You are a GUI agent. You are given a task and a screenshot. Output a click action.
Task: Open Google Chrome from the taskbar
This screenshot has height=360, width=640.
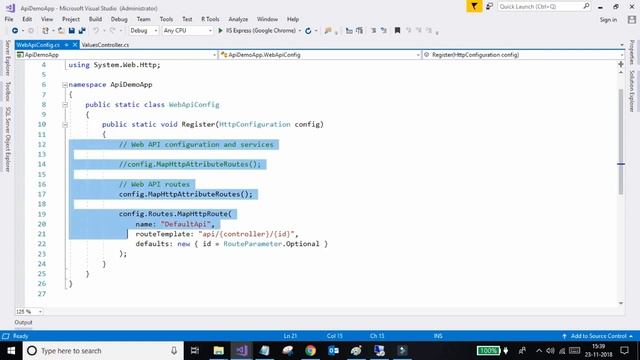pos(311,351)
